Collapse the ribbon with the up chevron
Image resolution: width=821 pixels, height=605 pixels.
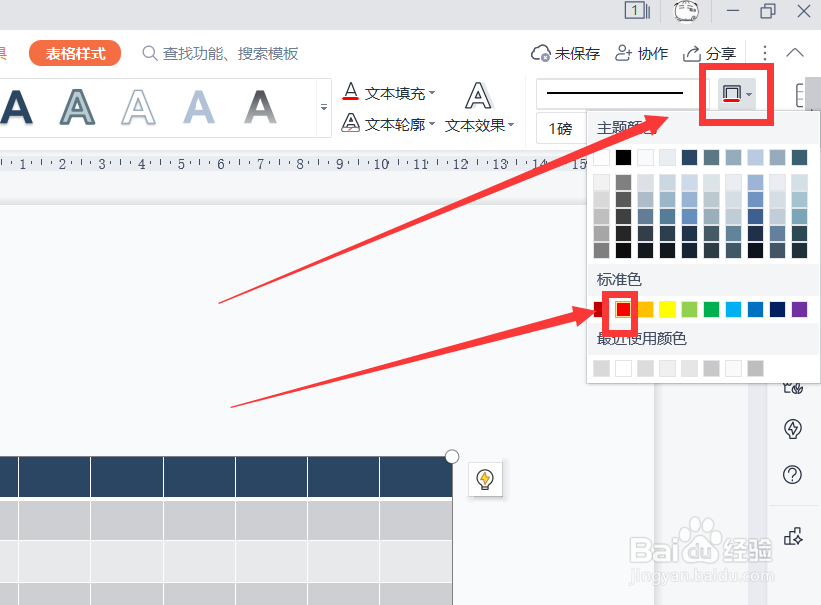click(x=795, y=52)
